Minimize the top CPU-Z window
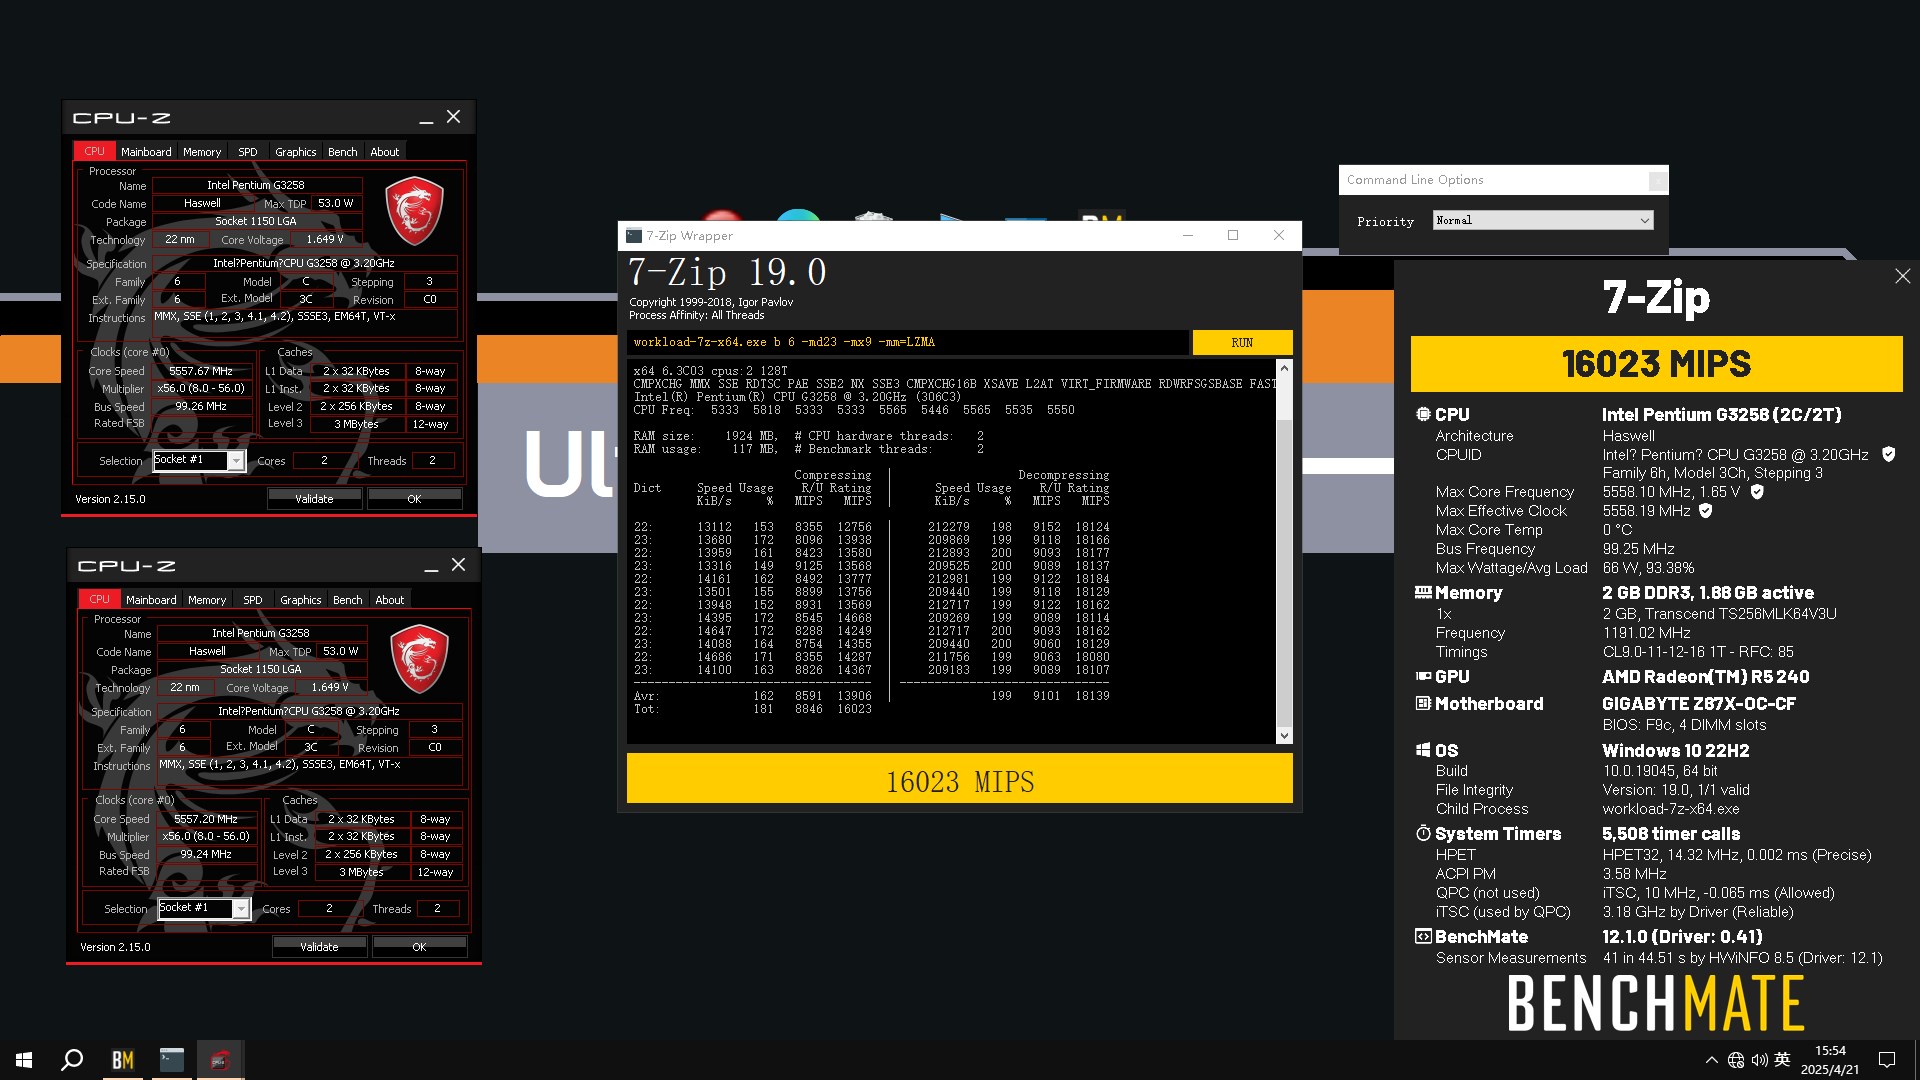 click(x=426, y=118)
